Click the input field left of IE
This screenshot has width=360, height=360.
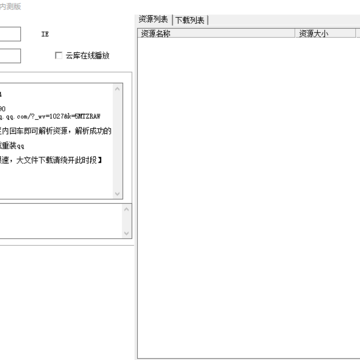[10, 34]
